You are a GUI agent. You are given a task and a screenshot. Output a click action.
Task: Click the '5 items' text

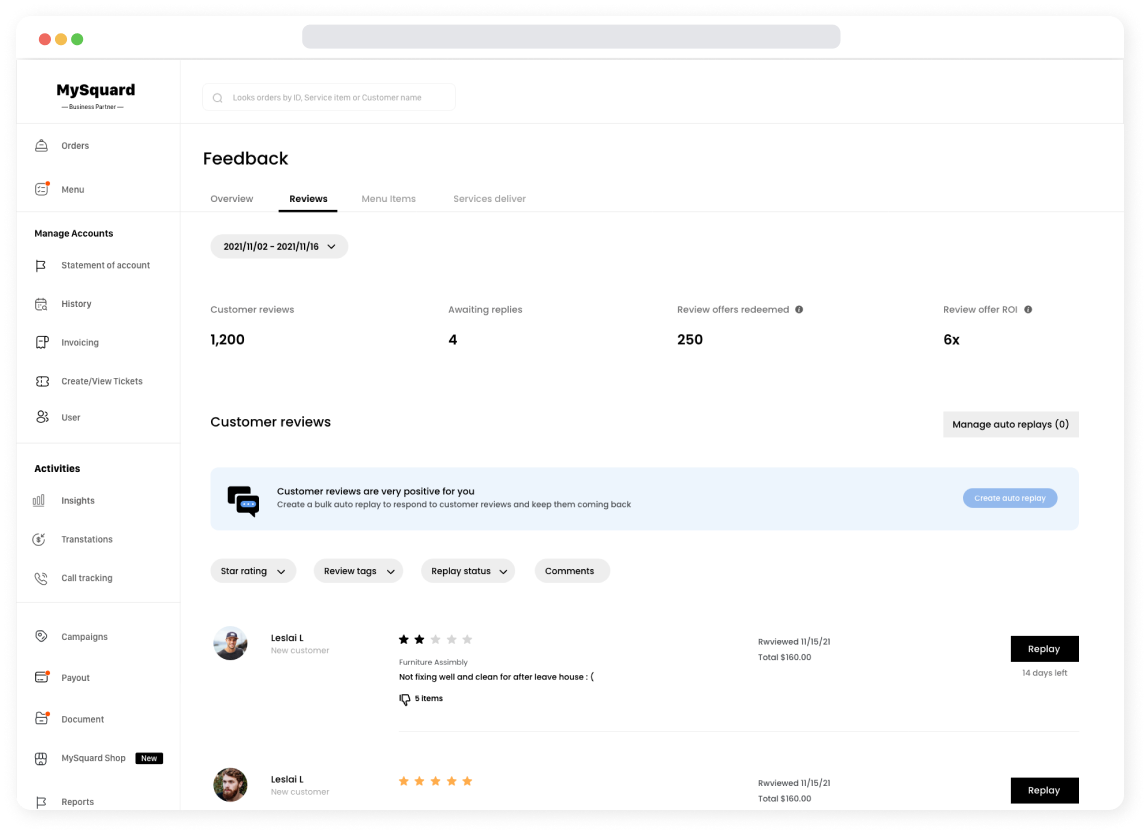coord(429,699)
